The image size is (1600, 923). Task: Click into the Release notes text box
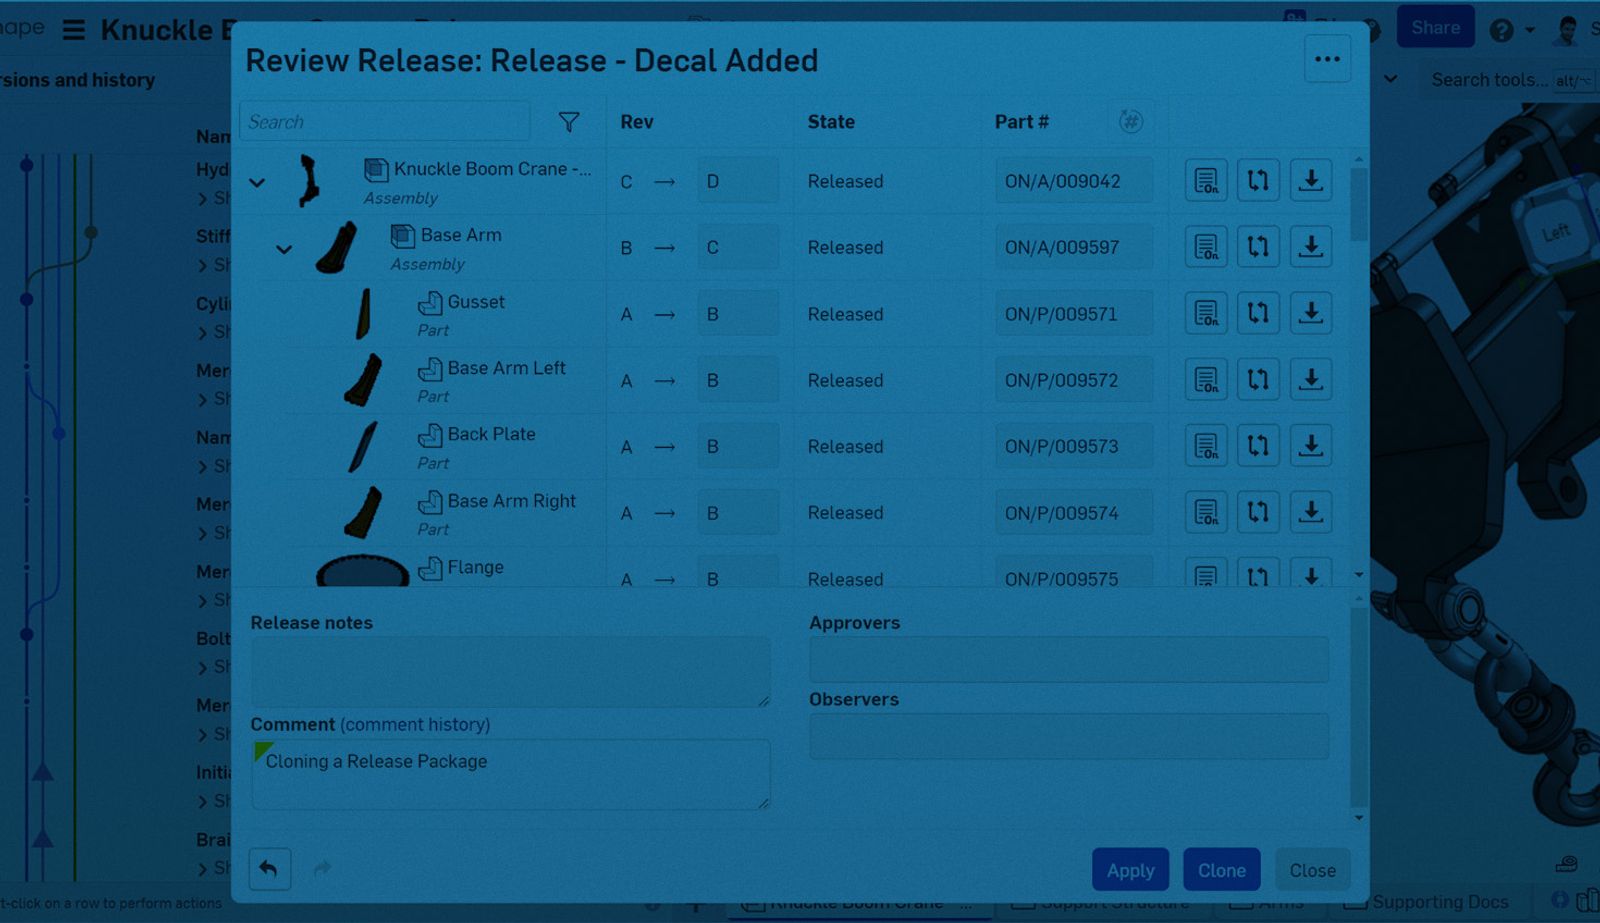pyautogui.click(x=510, y=672)
